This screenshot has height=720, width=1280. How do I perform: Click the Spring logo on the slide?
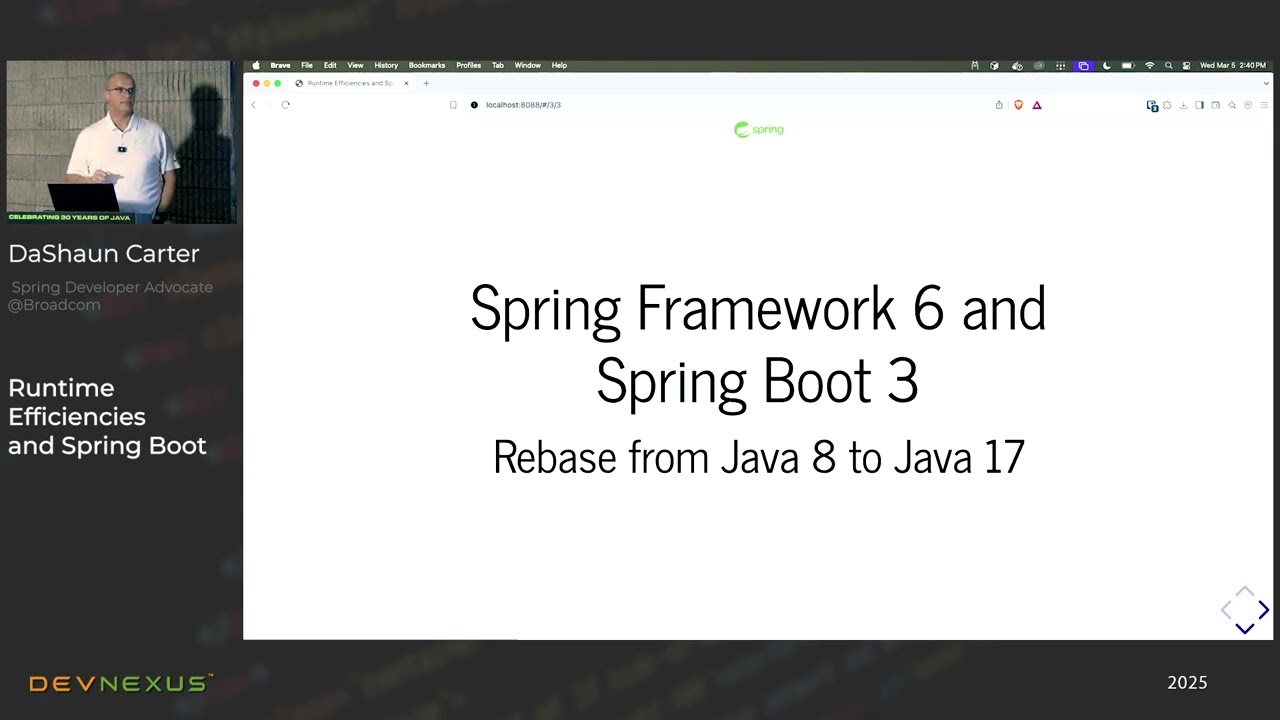(759, 129)
